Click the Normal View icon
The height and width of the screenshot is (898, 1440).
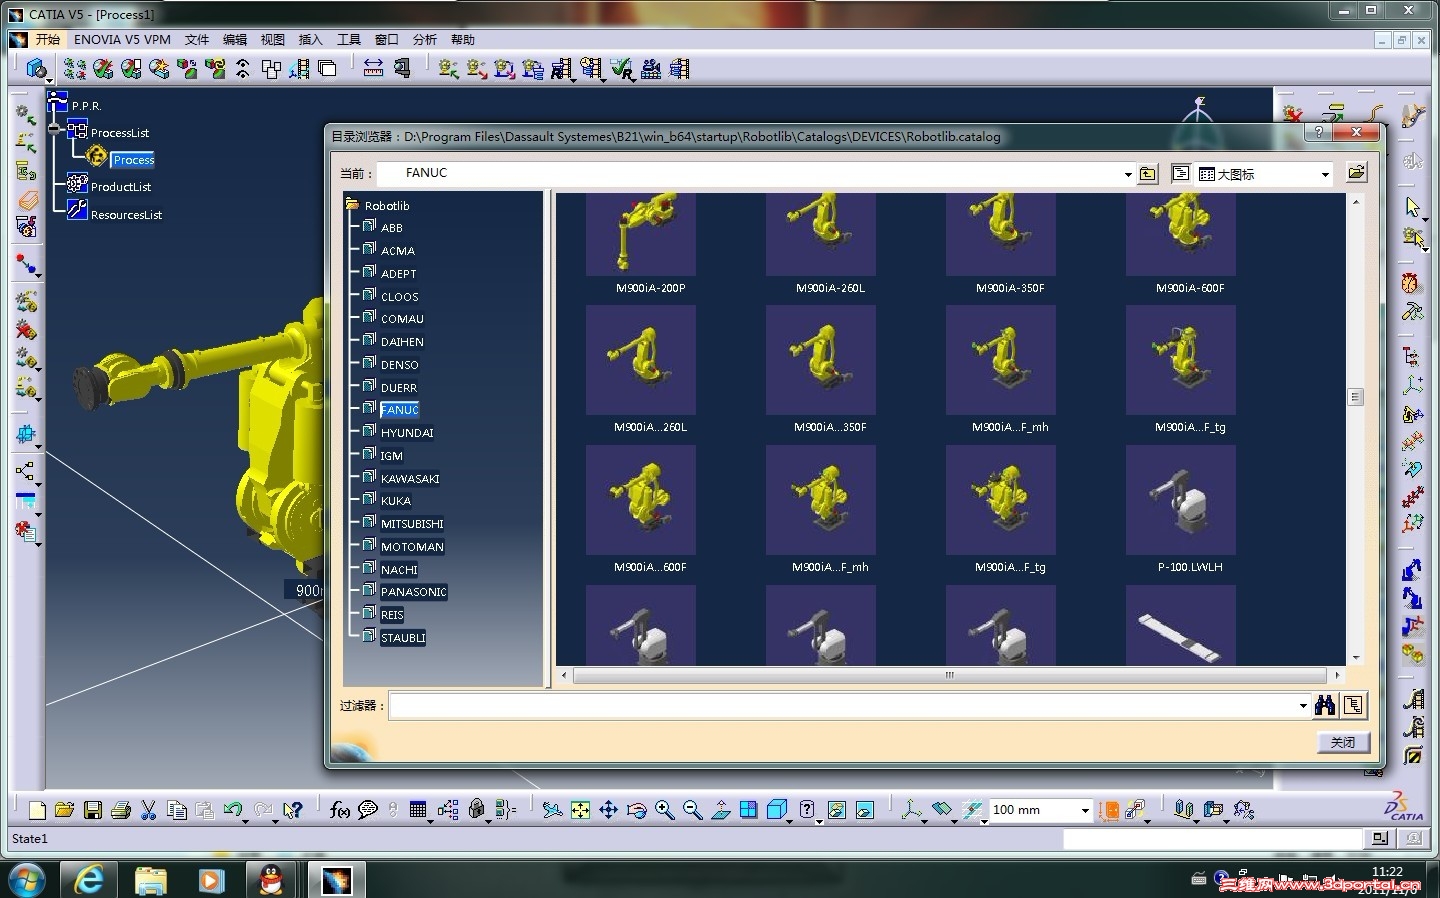pyautogui.click(x=720, y=810)
